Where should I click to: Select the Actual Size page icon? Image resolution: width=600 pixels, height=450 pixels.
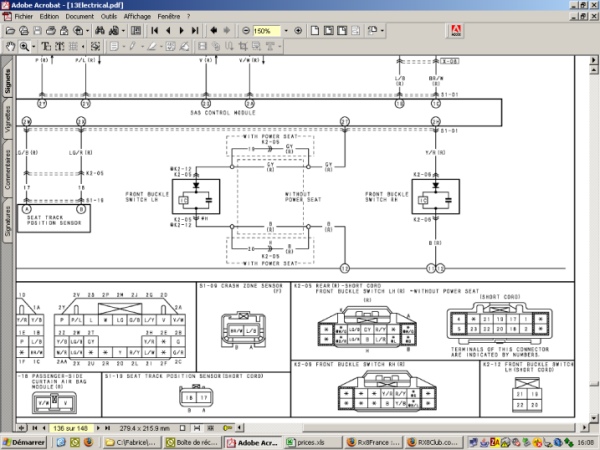(x=315, y=31)
